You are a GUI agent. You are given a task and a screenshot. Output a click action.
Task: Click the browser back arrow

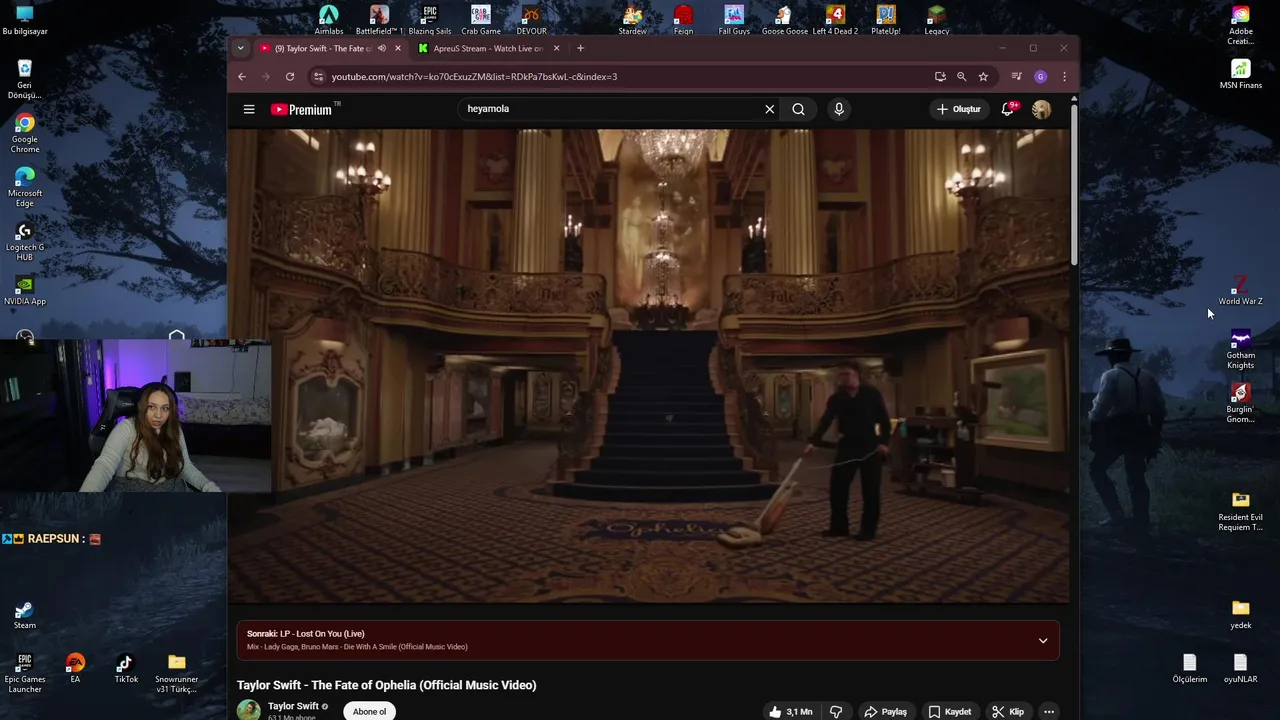pos(242,77)
